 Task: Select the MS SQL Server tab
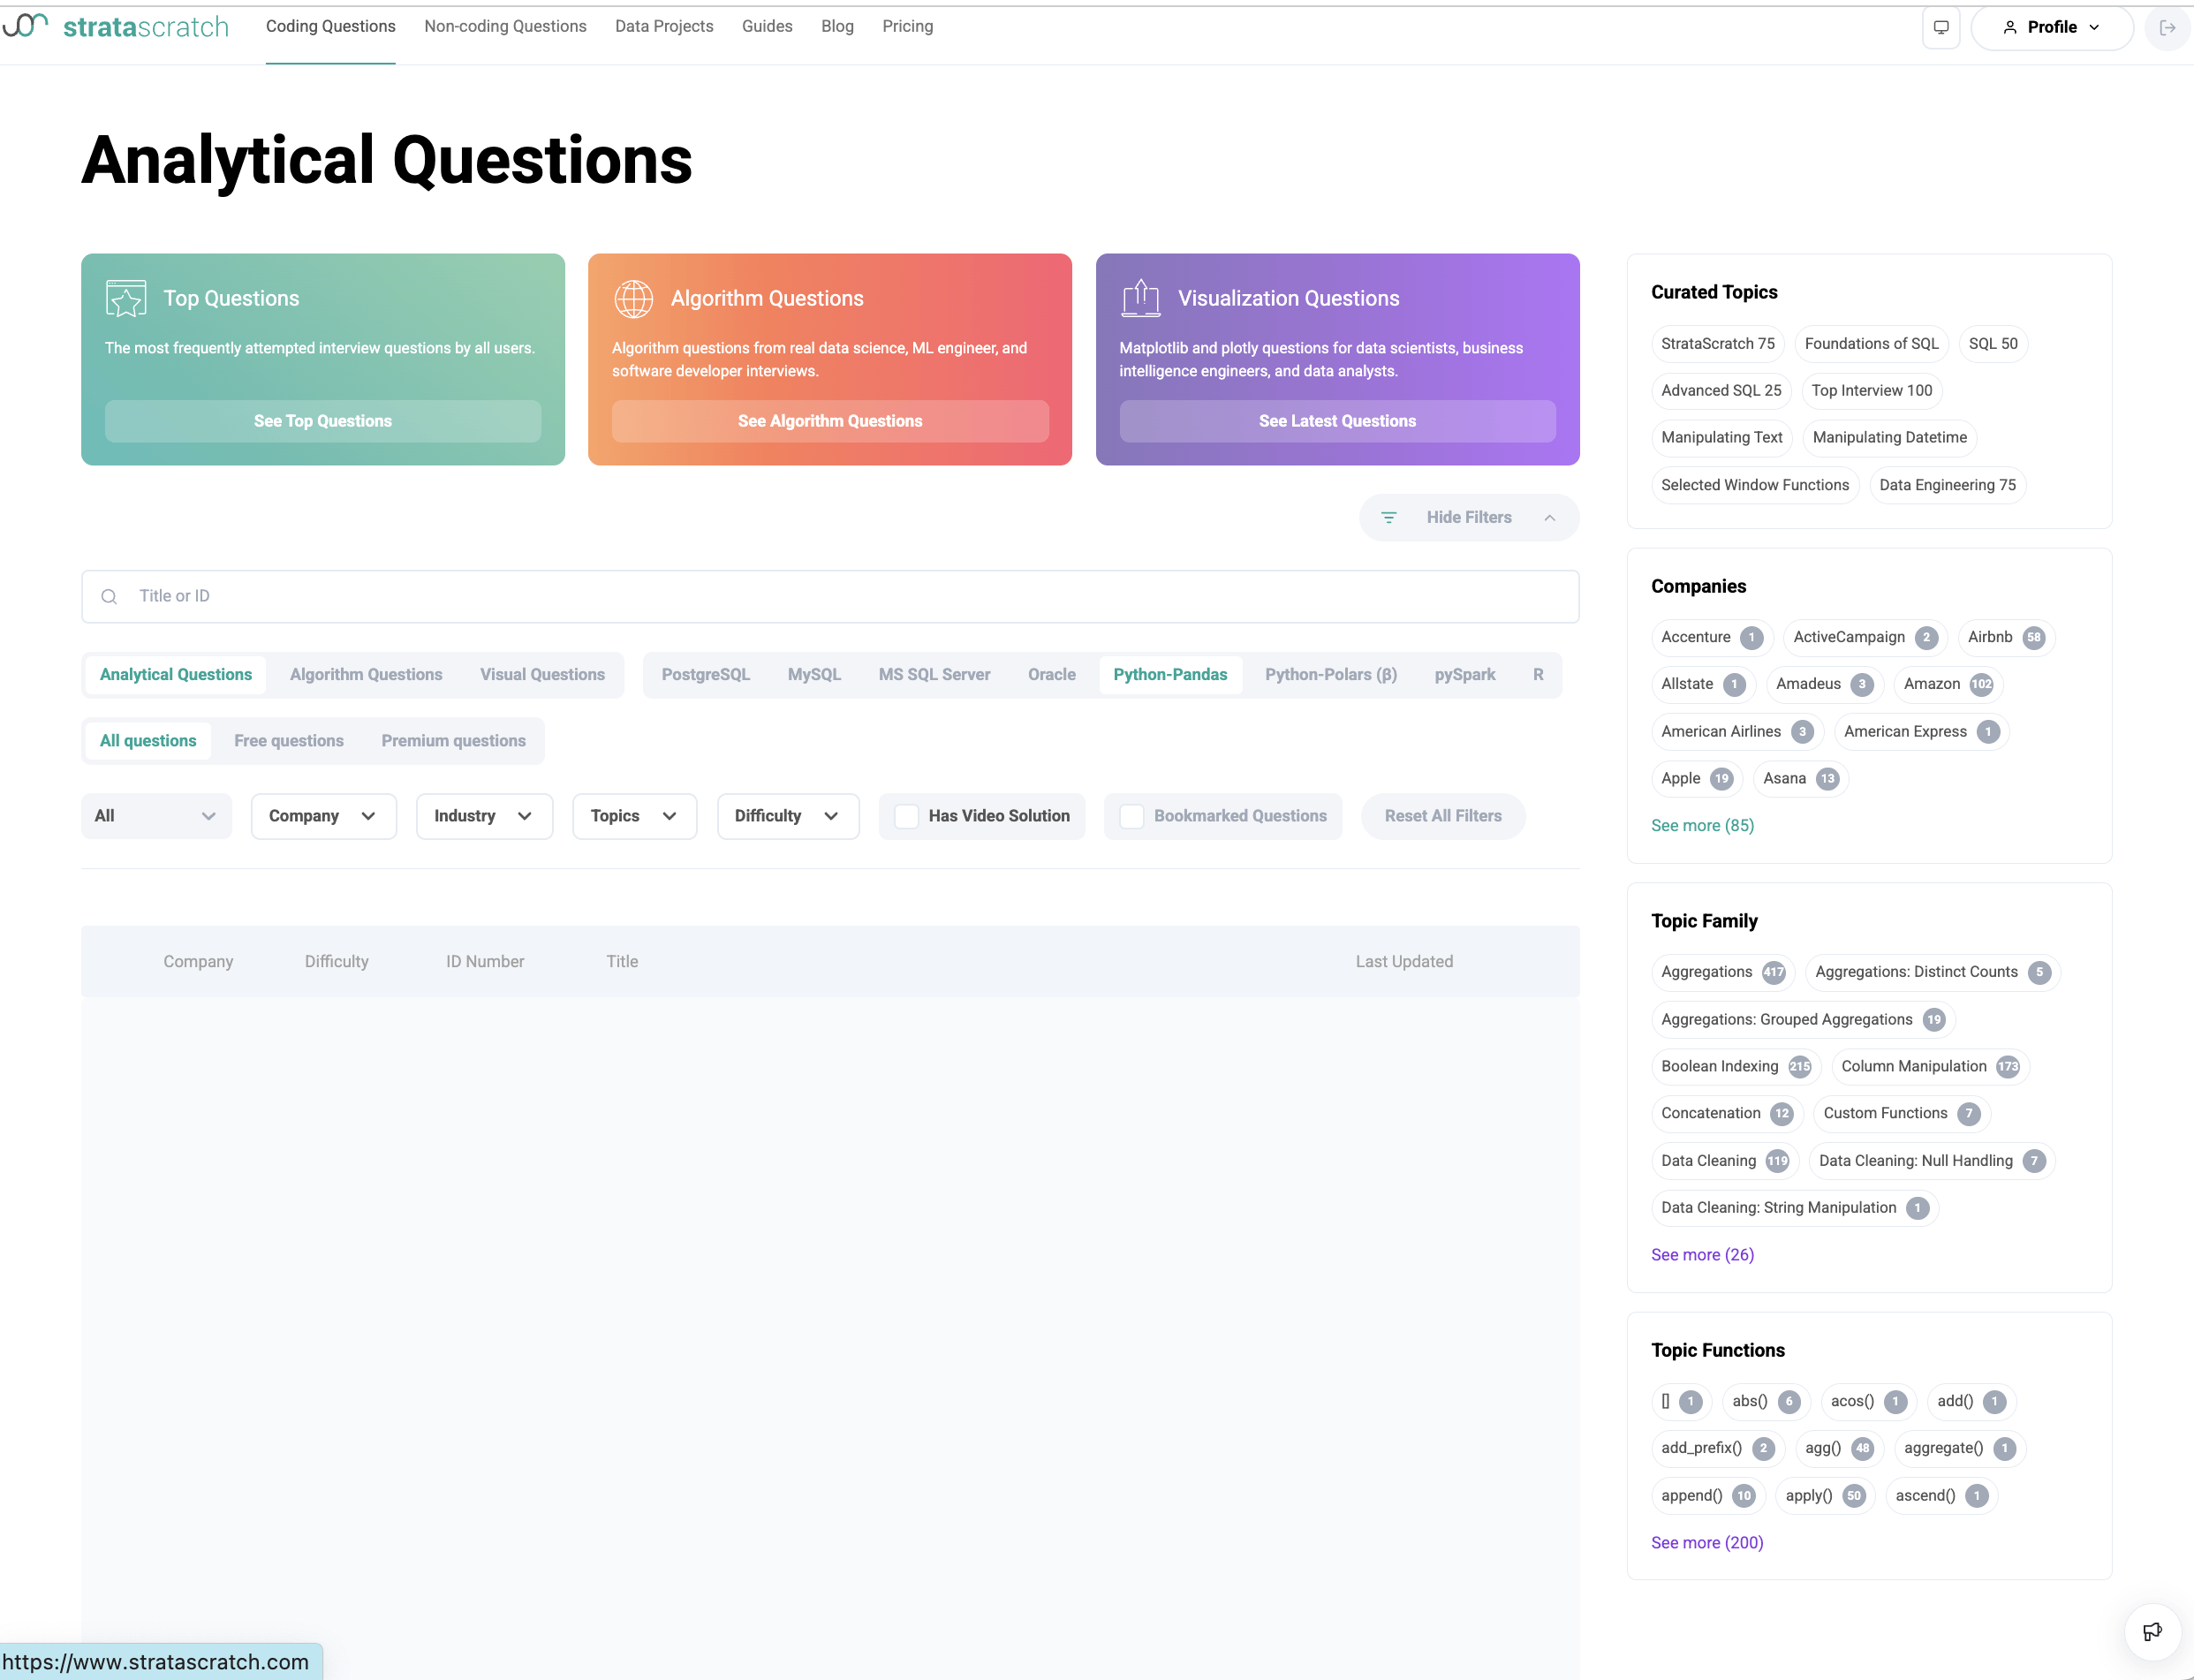(934, 675)
